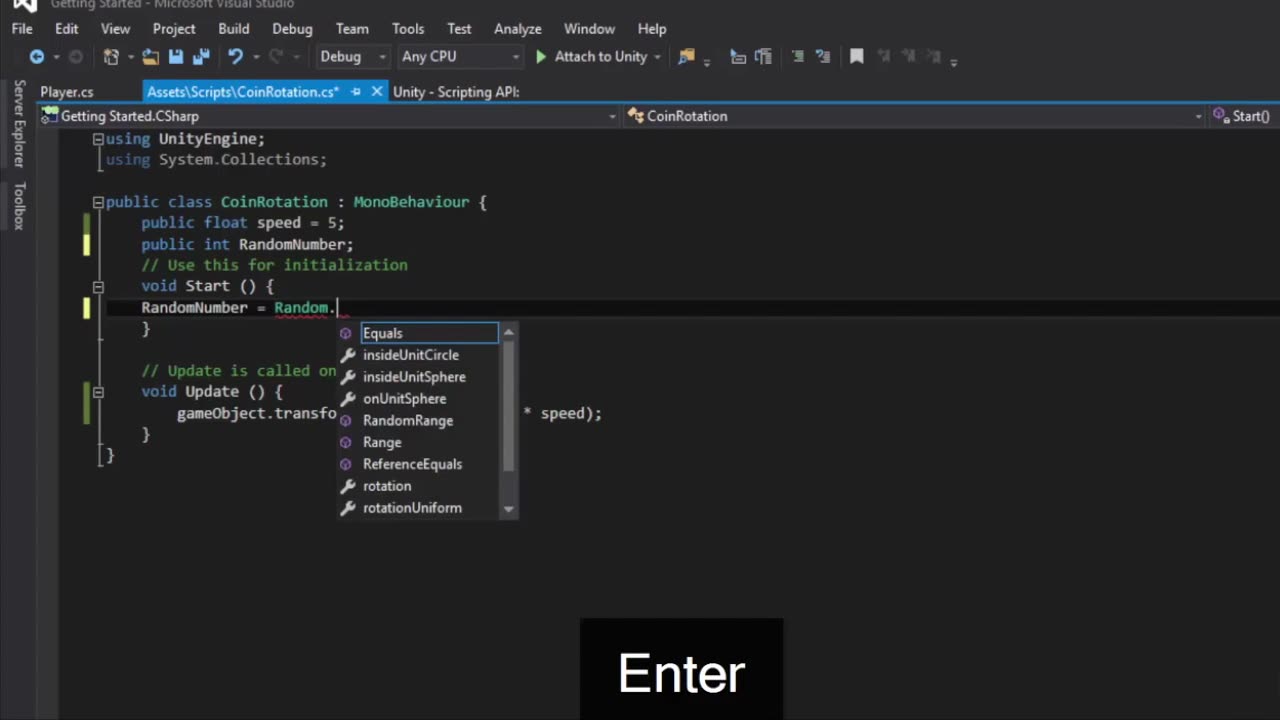Open the Undo history dropdown arrow

255,57
